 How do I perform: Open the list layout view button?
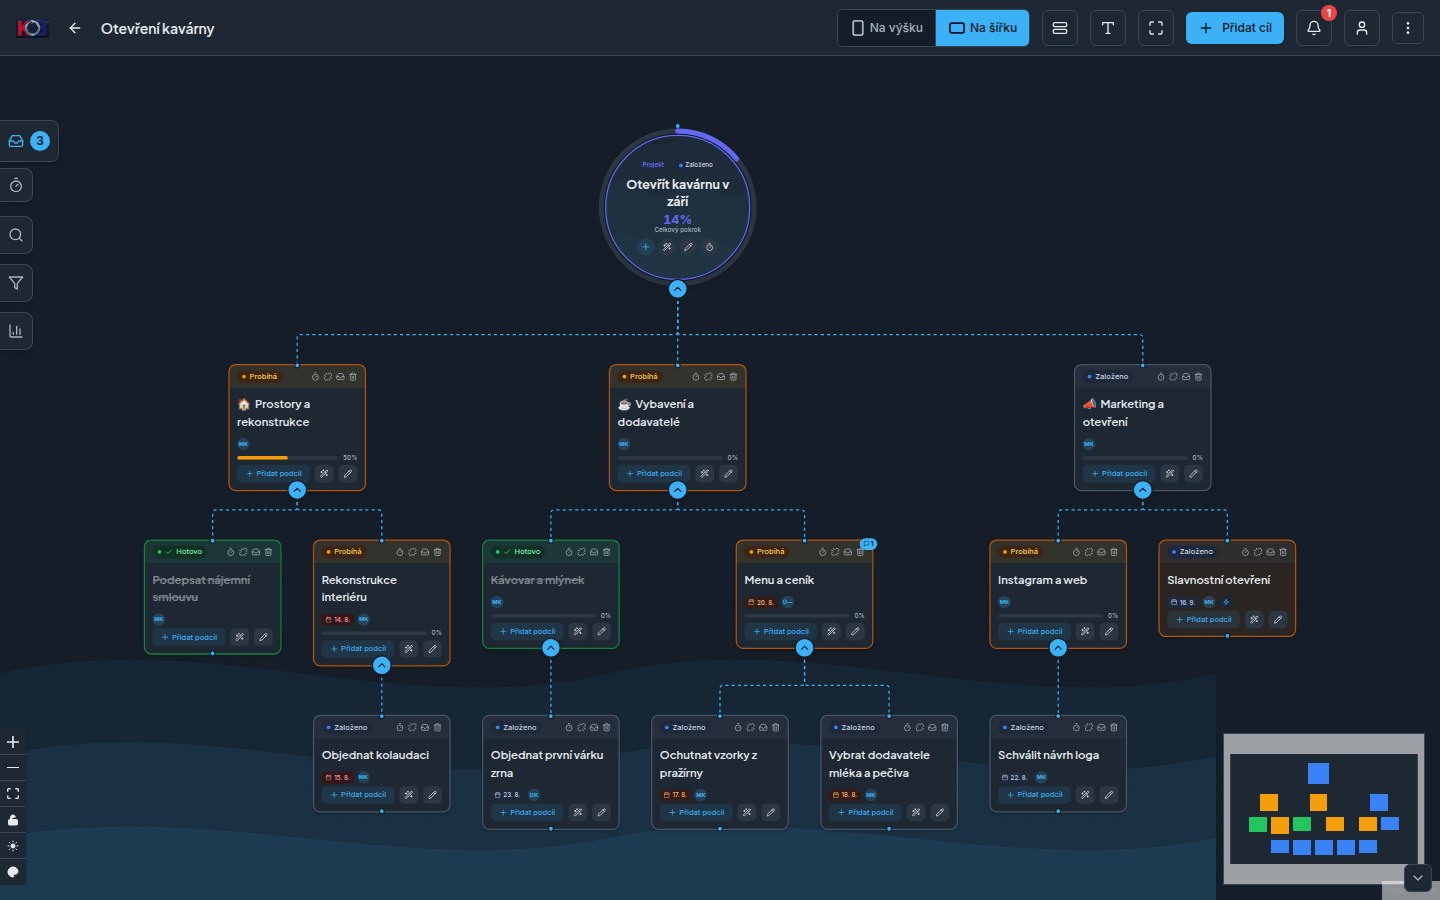[x=1060, y=28]
